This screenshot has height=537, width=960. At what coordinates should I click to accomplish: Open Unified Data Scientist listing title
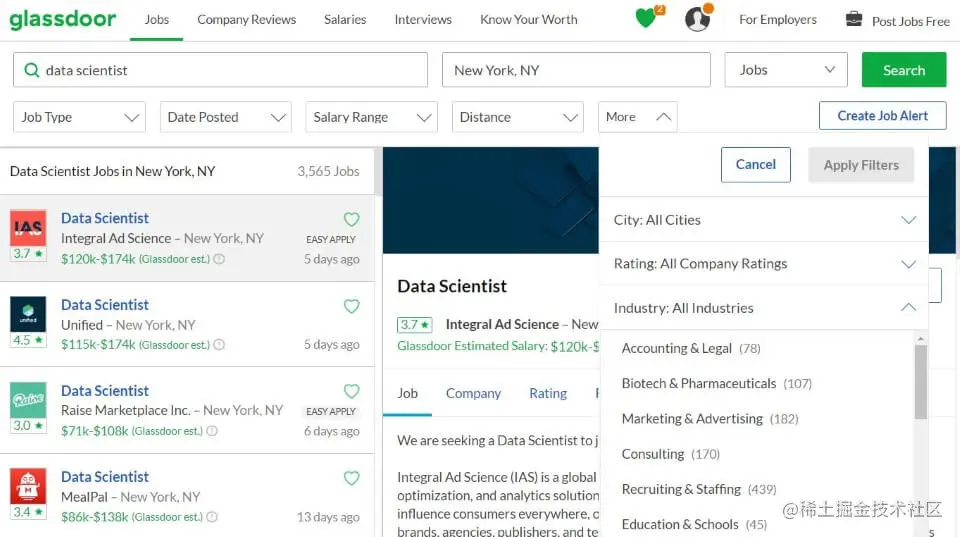105,305
